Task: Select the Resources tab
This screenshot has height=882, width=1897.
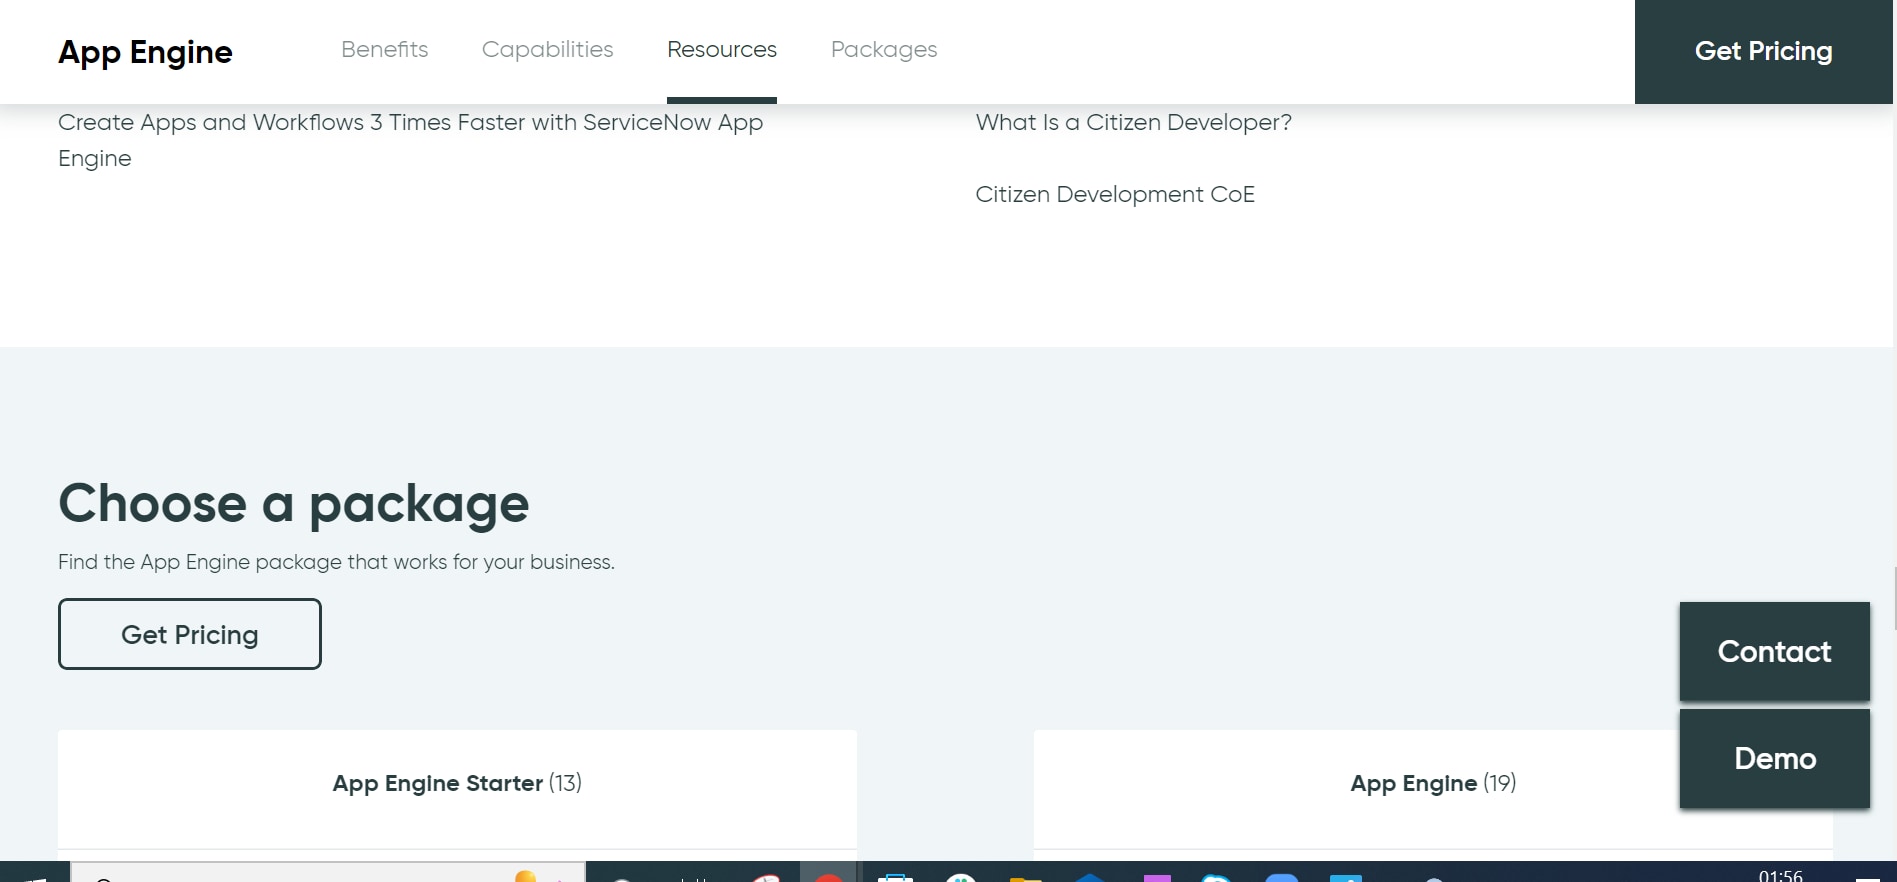Action: point(722,50)
